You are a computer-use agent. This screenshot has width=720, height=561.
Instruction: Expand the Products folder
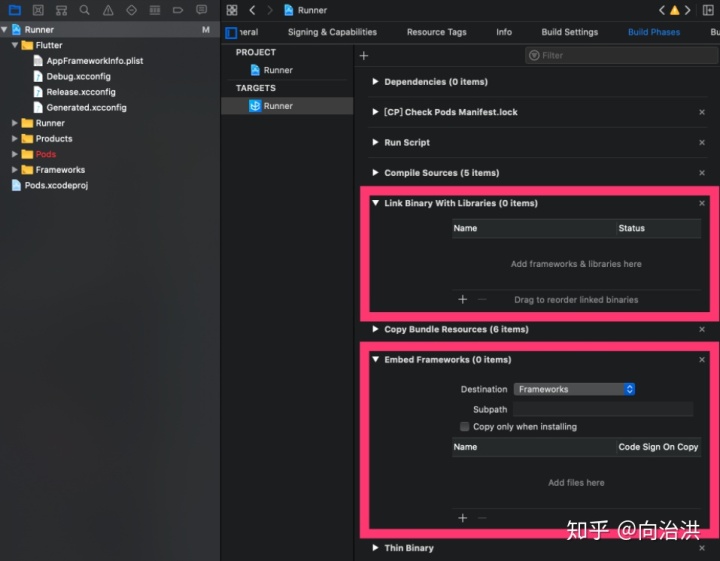[x=15, y=139]
